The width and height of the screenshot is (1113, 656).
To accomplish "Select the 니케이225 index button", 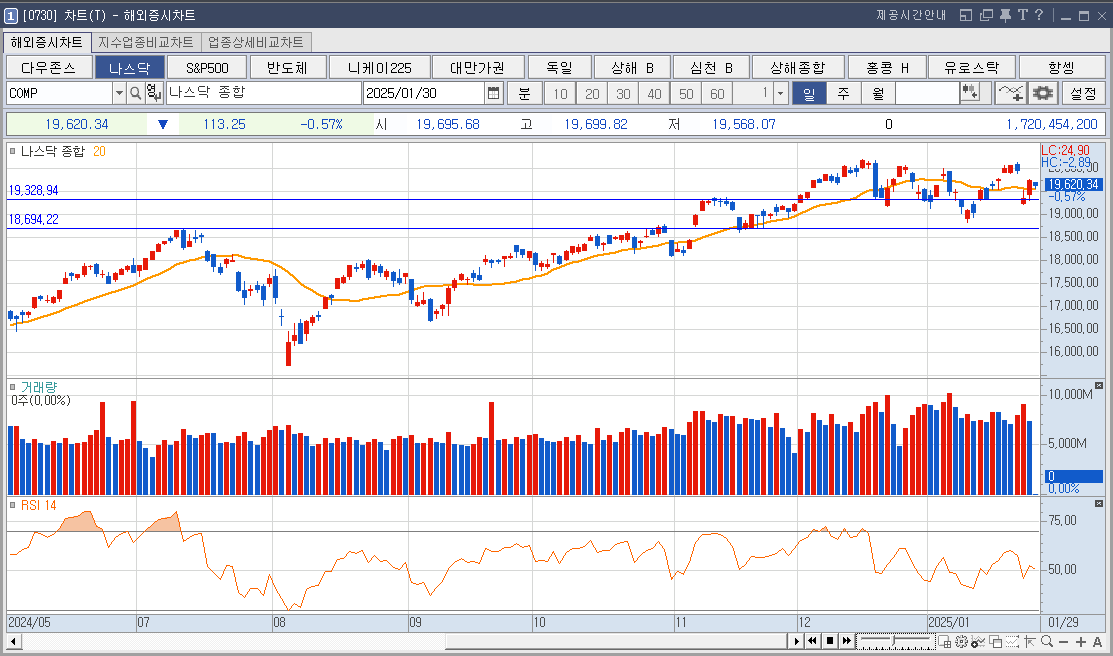I will [x=380, y=67].
